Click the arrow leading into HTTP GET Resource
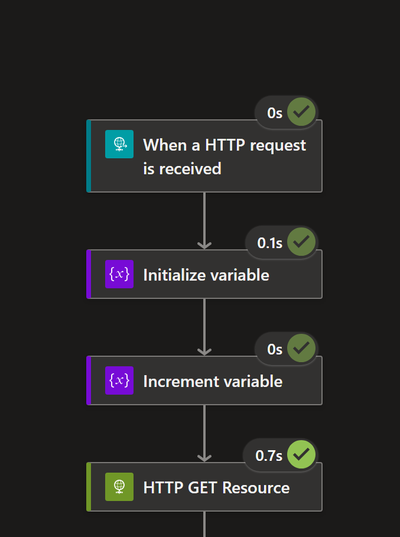Screen dimensions: 400x537 (204, 433)
